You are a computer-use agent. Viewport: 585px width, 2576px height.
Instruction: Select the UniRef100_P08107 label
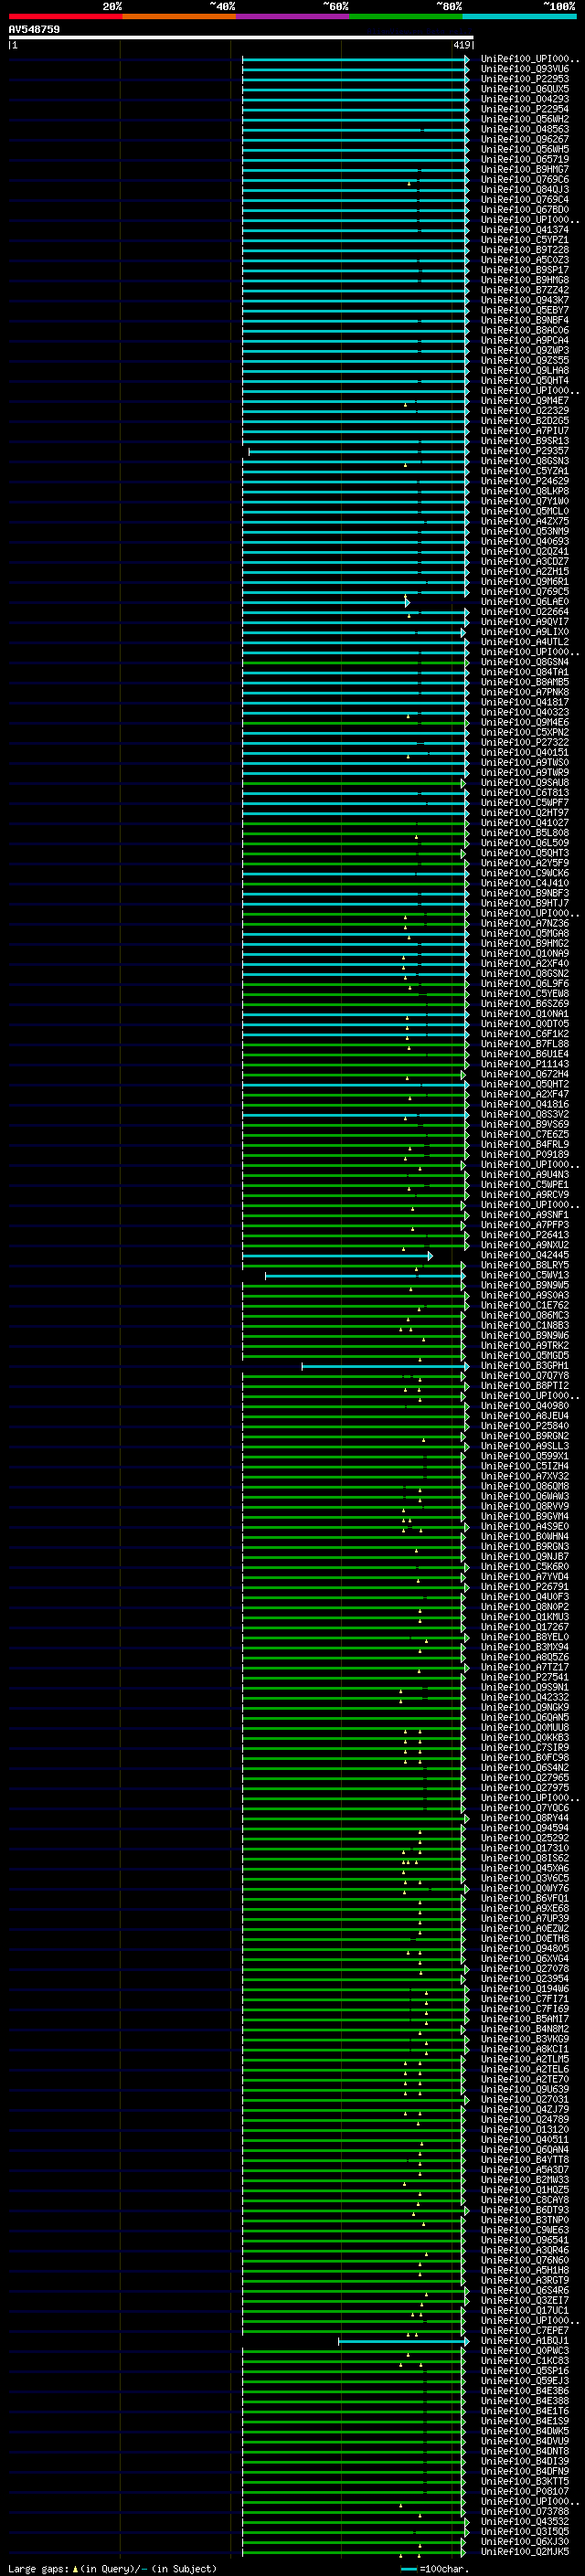point(525,2492)
